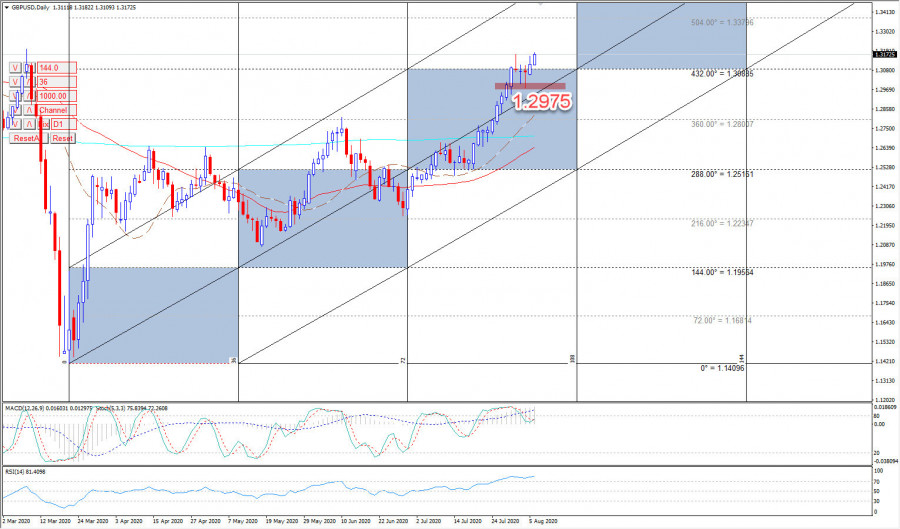
Task: Toggle the Fix button
Action: 44,124
